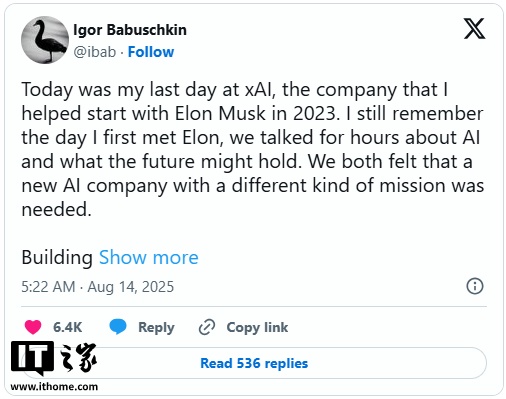Image resolution: width=506 pixels, height=399 pixels.
Task: Open the 5:22 AM timestamp
Action: (48, 287)
